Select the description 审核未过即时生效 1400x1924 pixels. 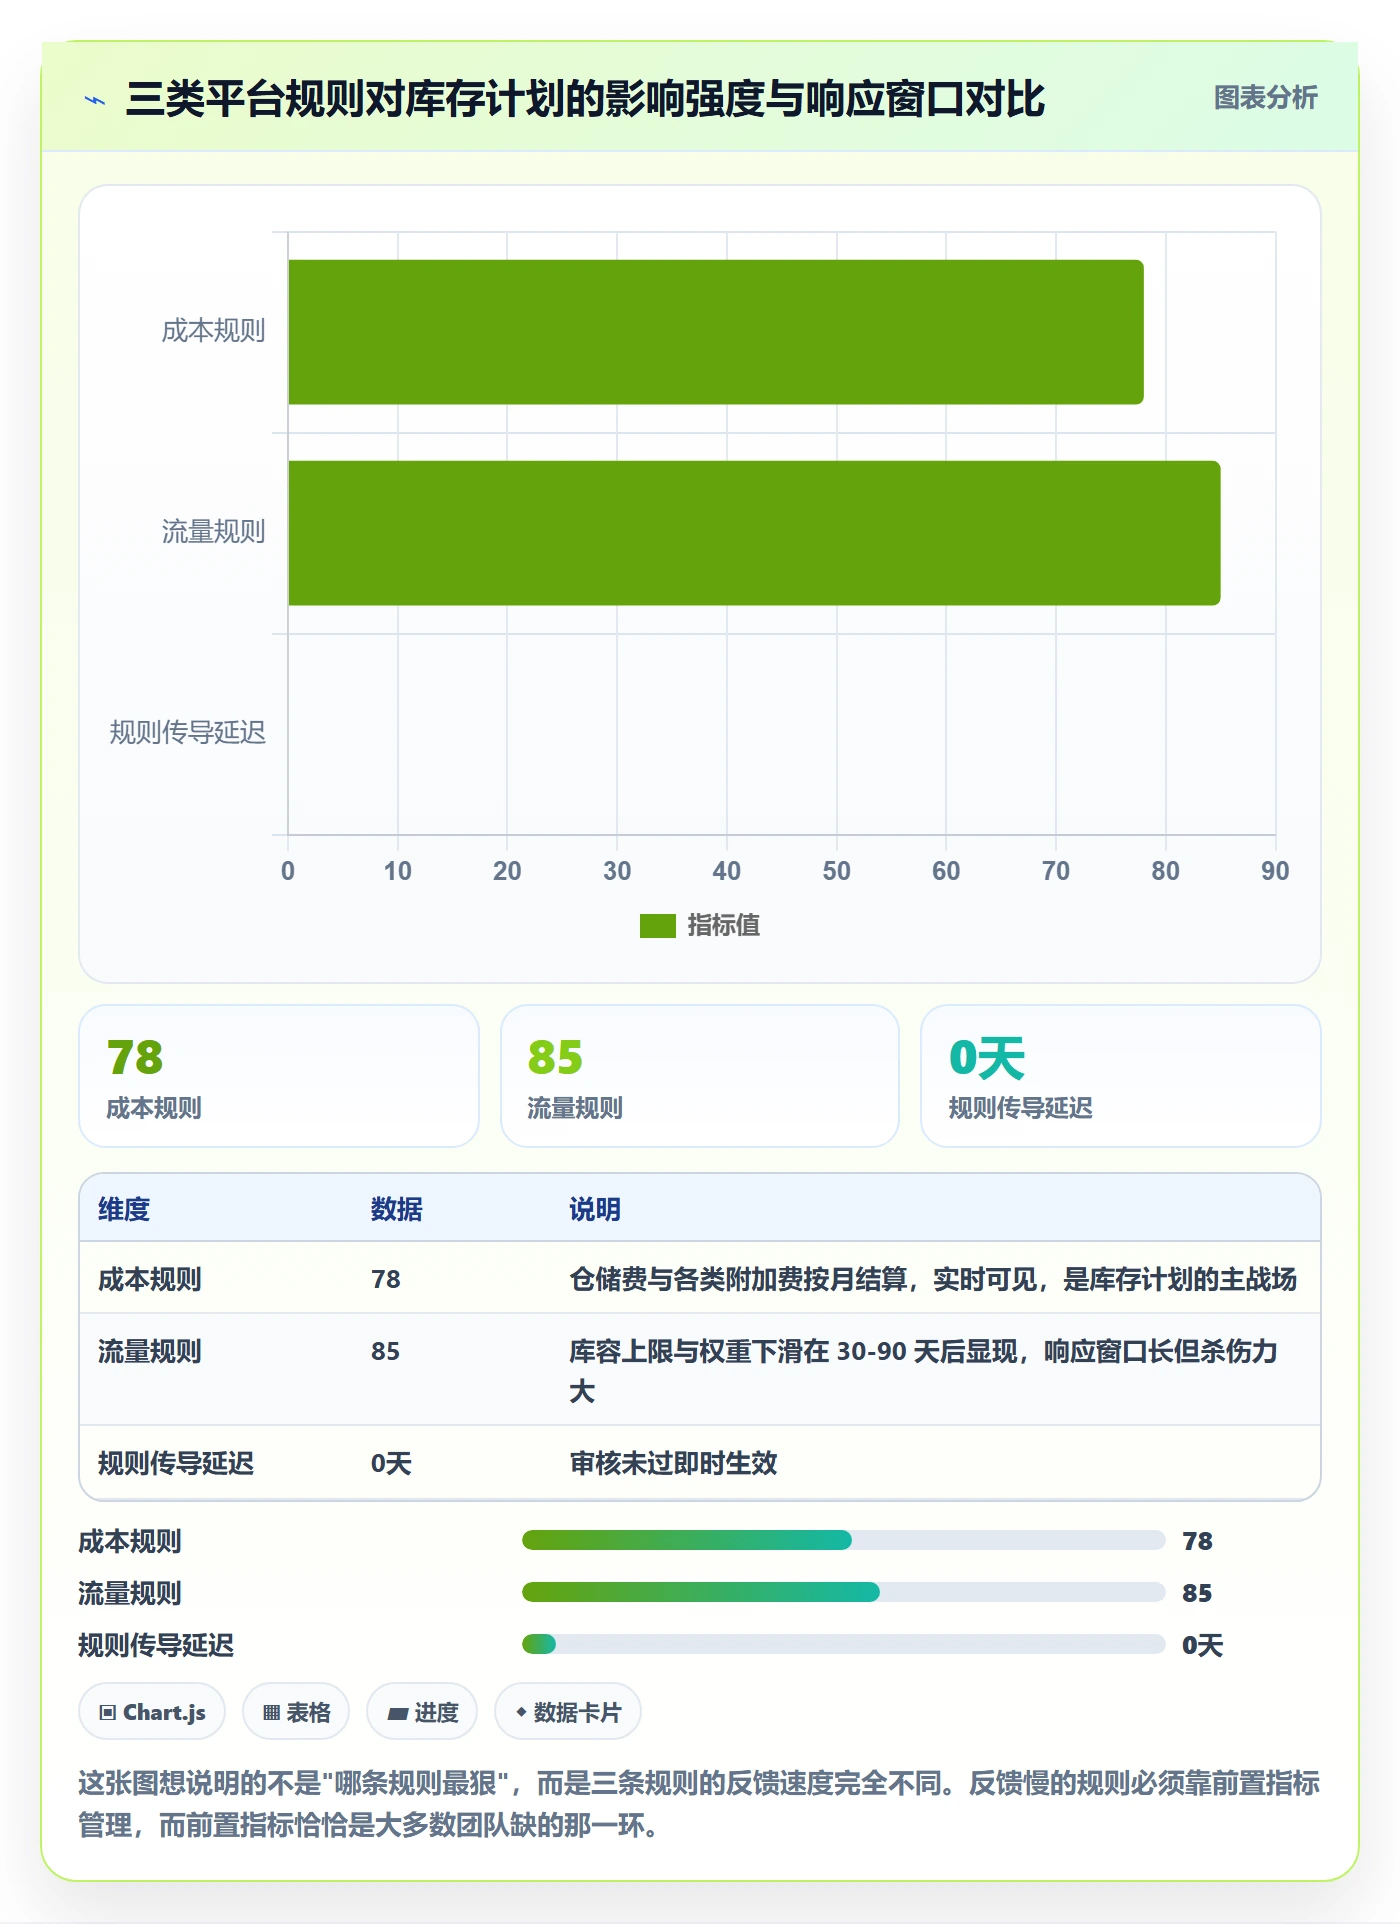[x=673, y=1463]
